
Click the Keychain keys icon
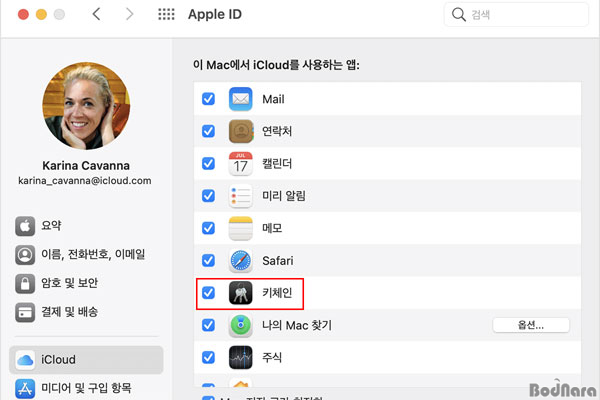point(241,293)
